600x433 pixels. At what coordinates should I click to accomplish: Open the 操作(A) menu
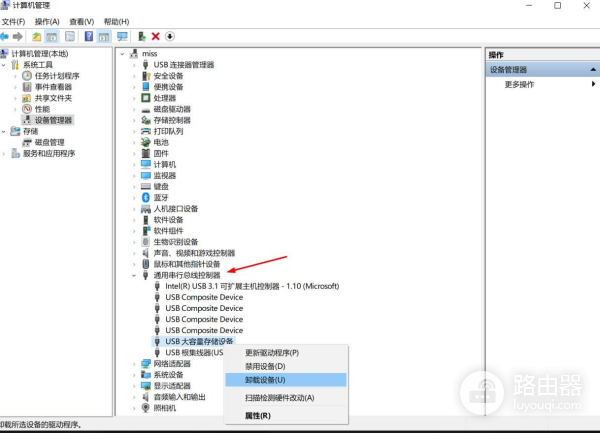click(x=46, y=20)
